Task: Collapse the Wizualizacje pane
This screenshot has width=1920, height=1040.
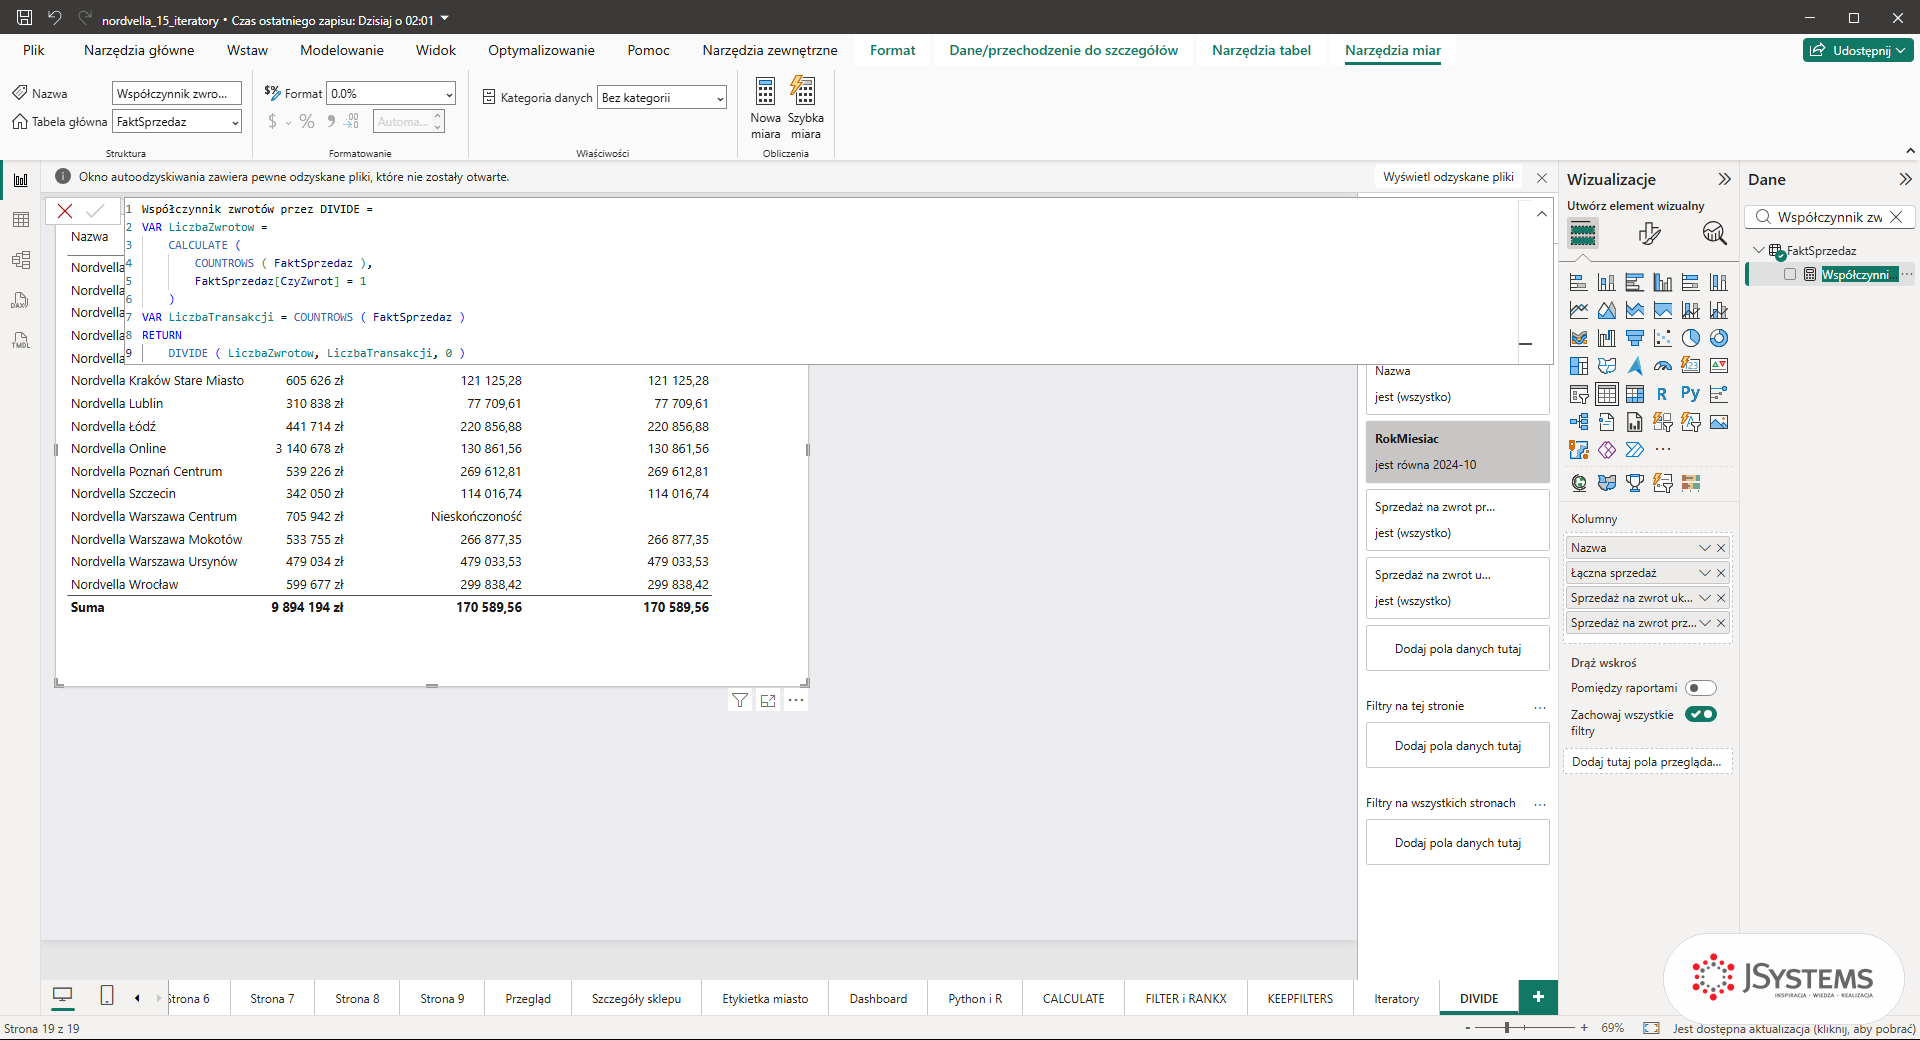Action: pos(1724,180)
